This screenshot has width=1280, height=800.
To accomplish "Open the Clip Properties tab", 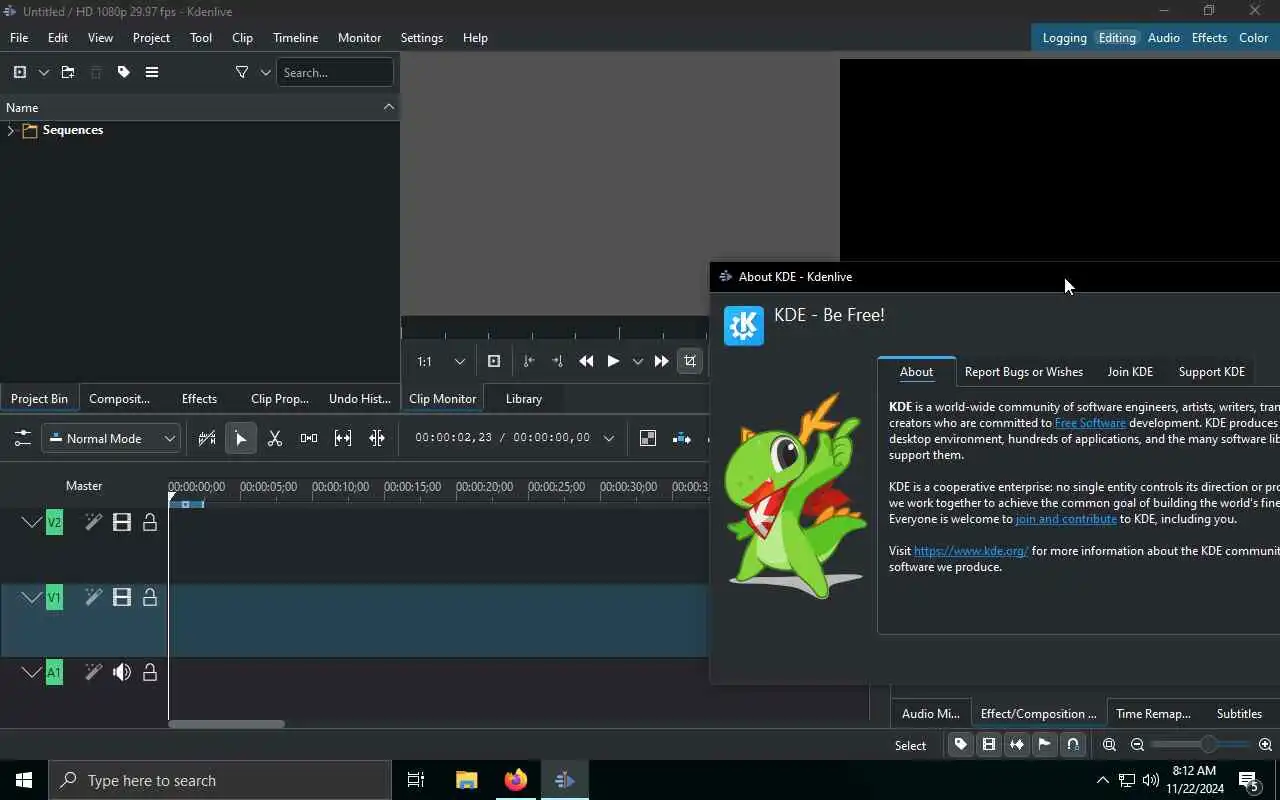I will 279,398.
